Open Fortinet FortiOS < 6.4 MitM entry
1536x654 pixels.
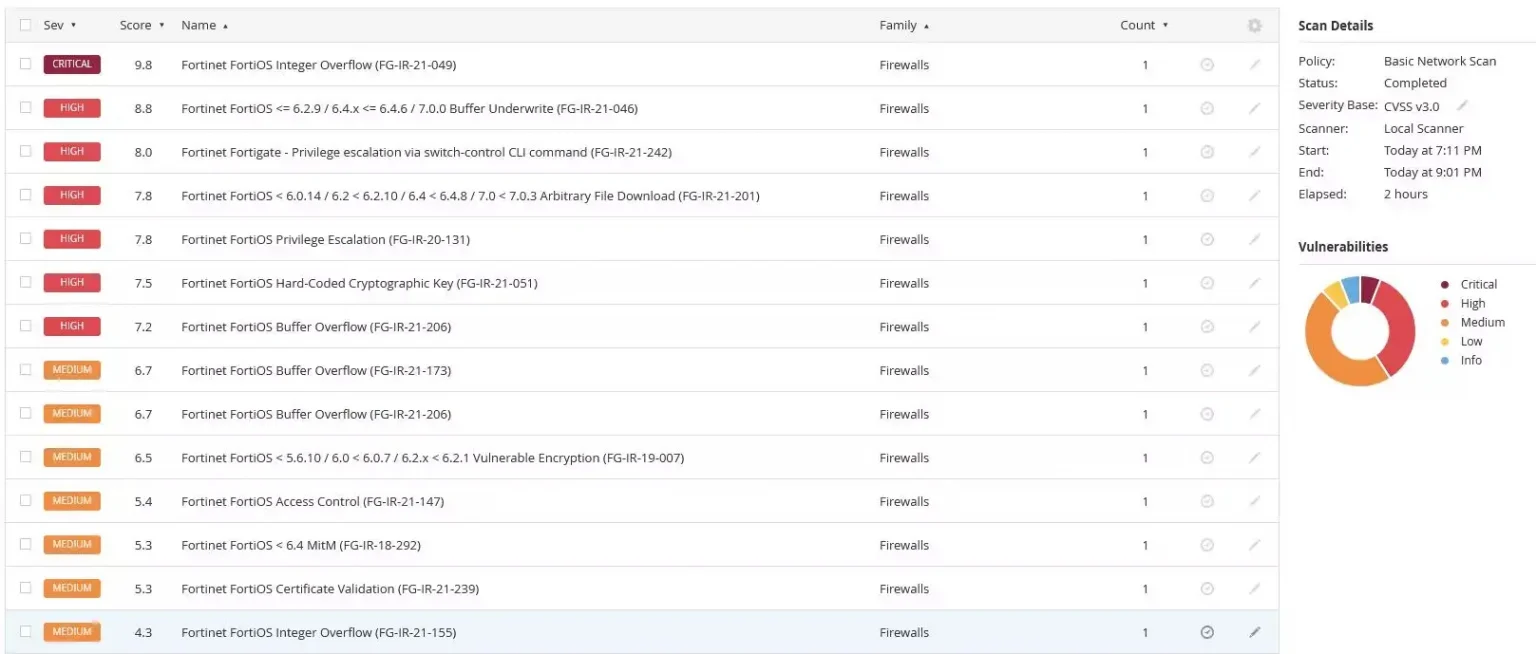point(300,545)
